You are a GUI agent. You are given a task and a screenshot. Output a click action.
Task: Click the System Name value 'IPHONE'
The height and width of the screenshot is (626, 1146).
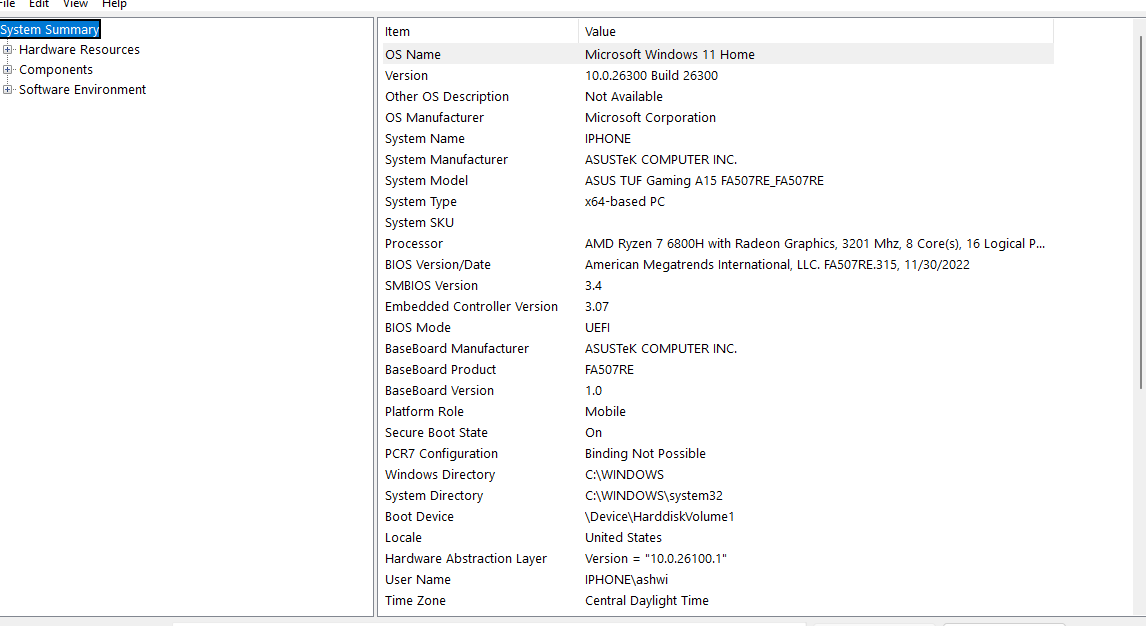click(607, 139)
